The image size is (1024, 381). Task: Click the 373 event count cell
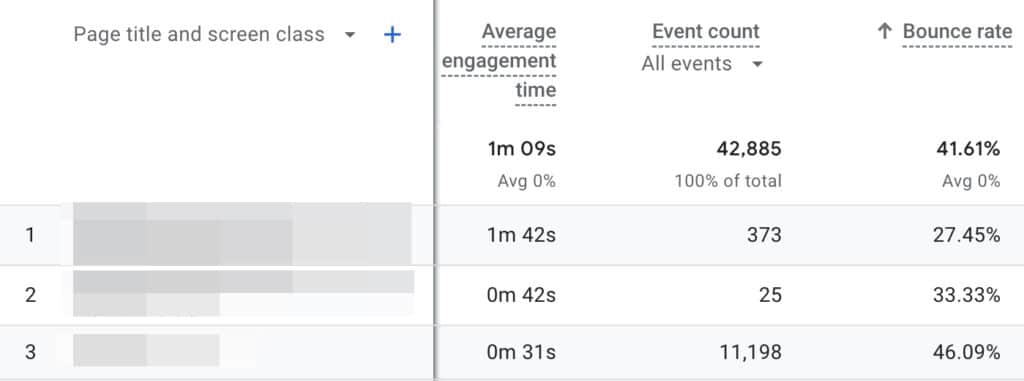click(764, 235)
